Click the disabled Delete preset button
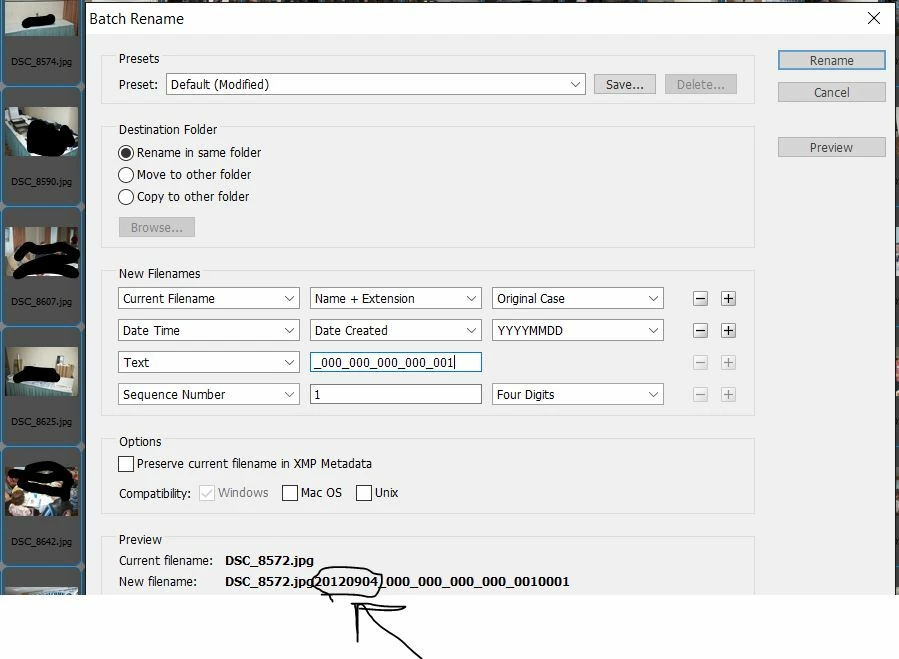899x659 pixels. click(x=701, y=84)
